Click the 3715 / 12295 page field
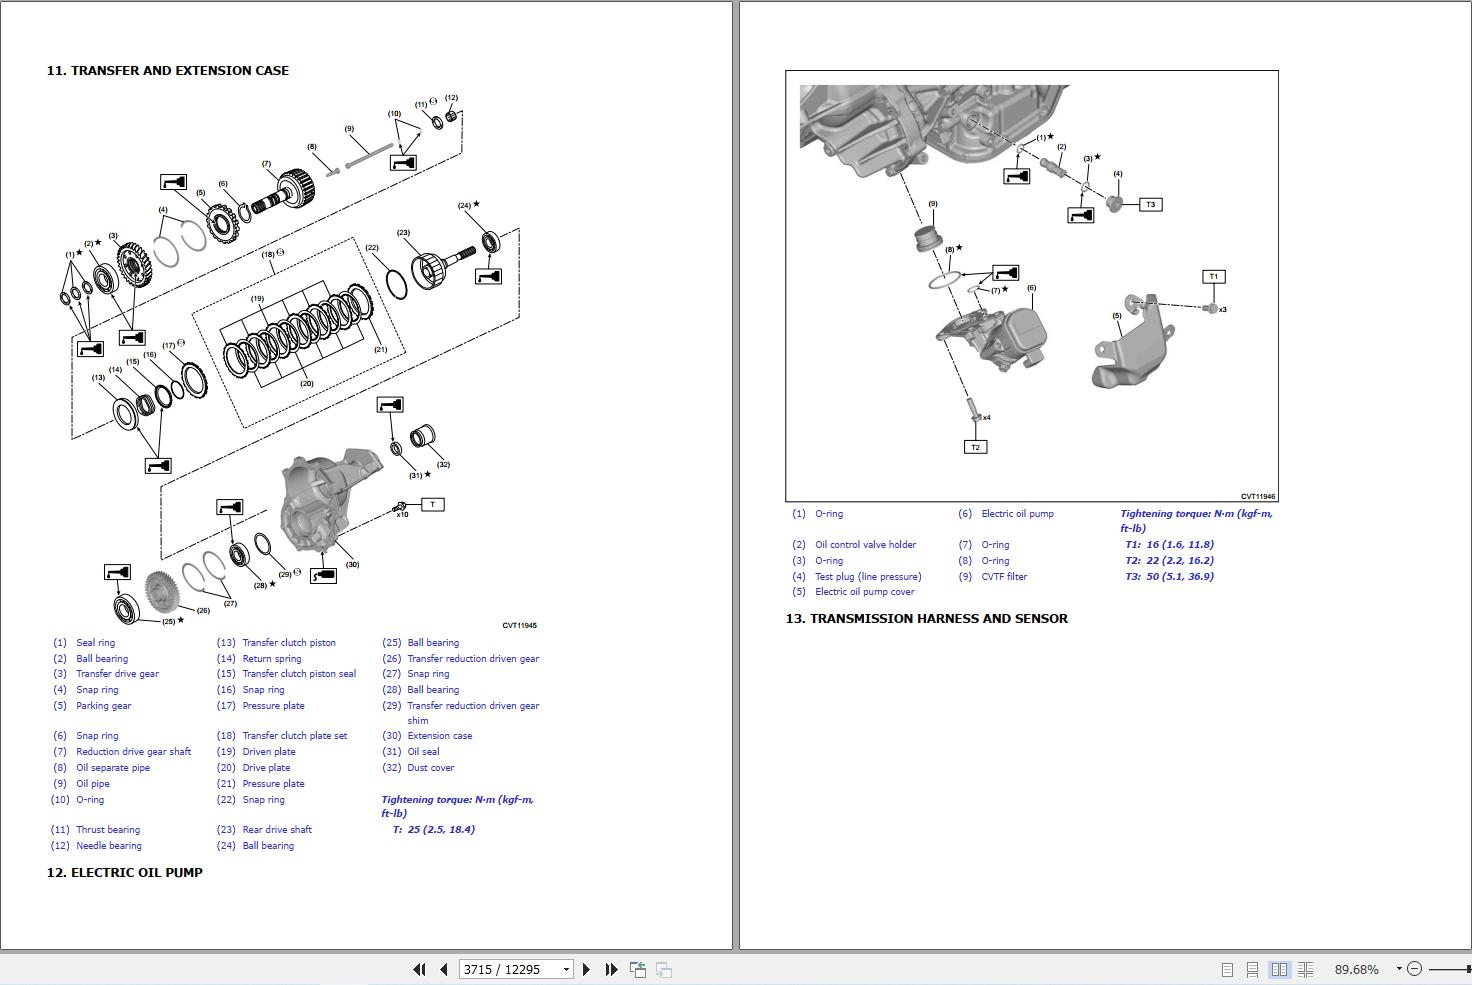 [505, 969]
